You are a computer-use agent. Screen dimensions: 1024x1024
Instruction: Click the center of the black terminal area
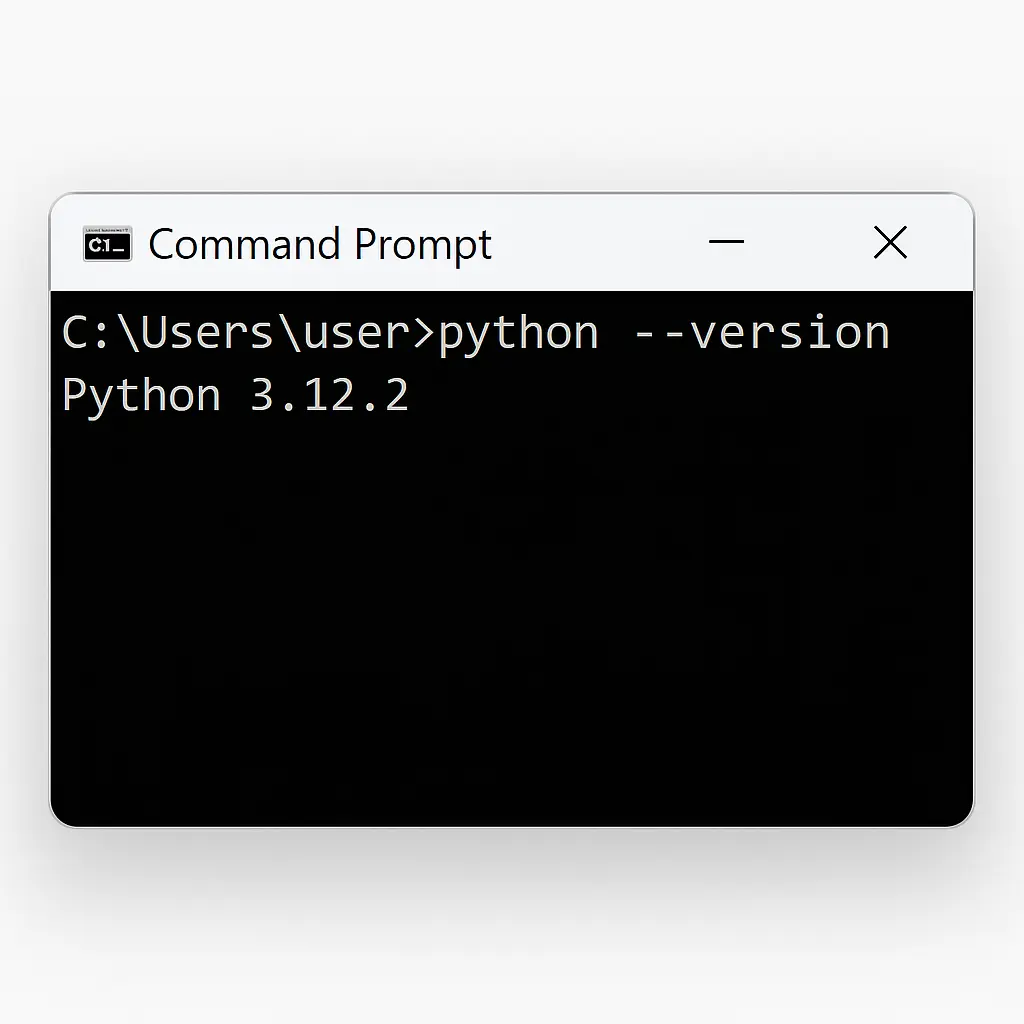(511, 558)
